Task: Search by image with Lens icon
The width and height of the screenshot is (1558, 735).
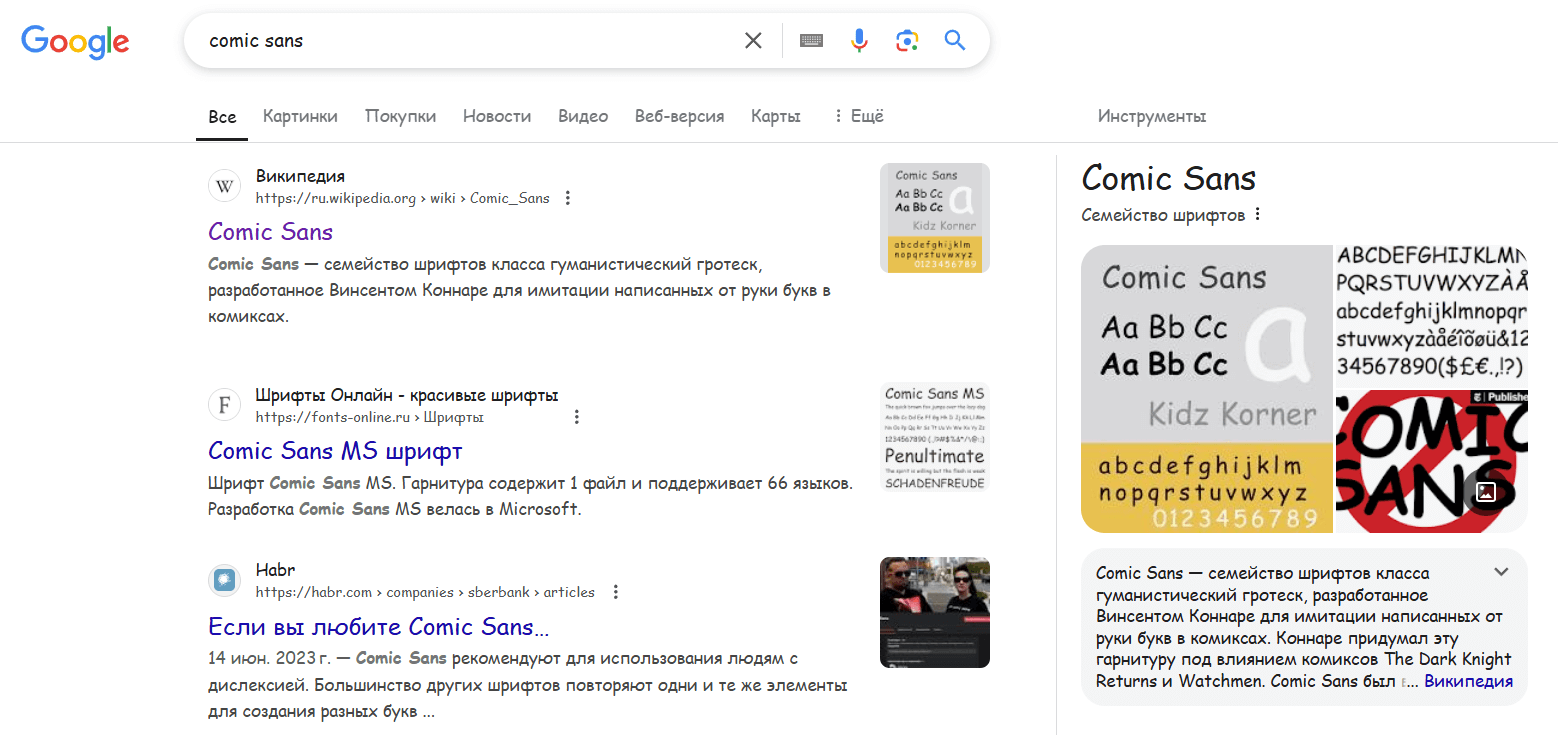Action: [907, 41]
